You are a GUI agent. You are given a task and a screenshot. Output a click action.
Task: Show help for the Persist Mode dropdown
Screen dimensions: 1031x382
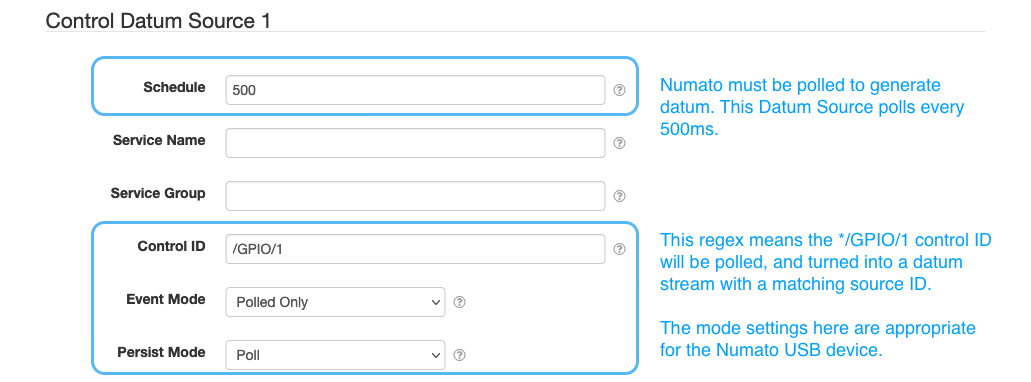click(x=460, y=355)
